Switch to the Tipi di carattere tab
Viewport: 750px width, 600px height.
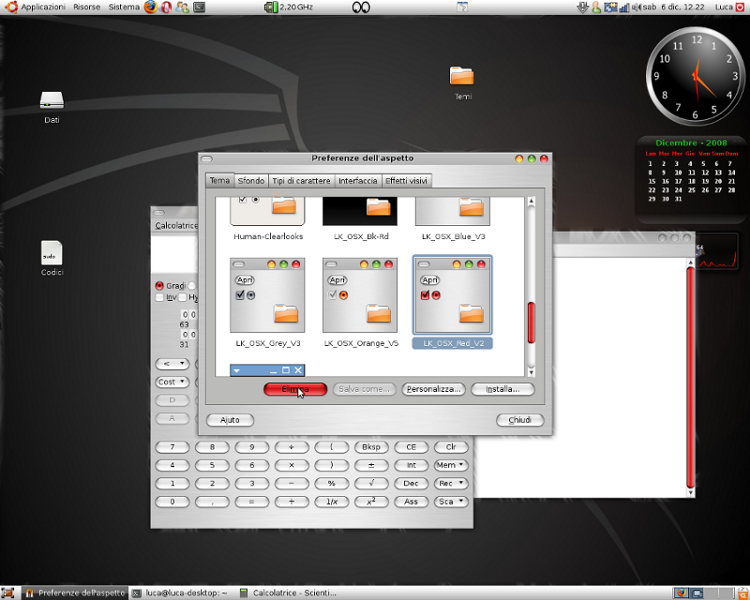301,180
